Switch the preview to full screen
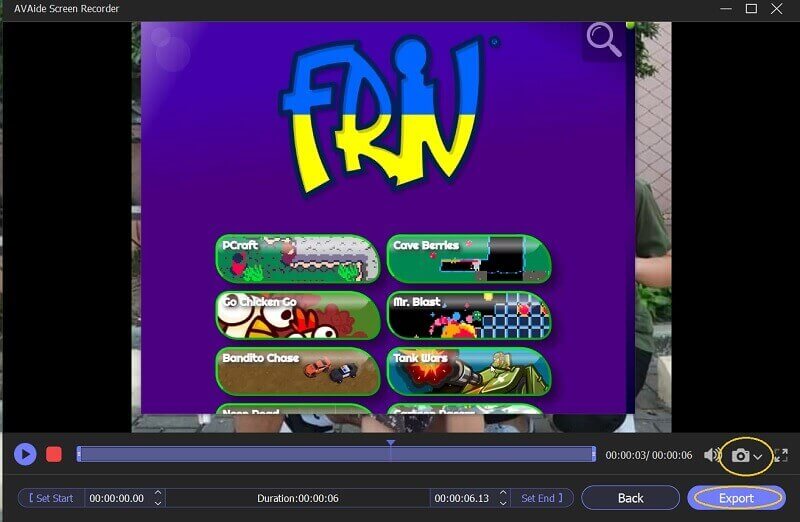Image resolution: width=800 pixels, height=522 pixels. pyautogui.click(x=781, y=455)
